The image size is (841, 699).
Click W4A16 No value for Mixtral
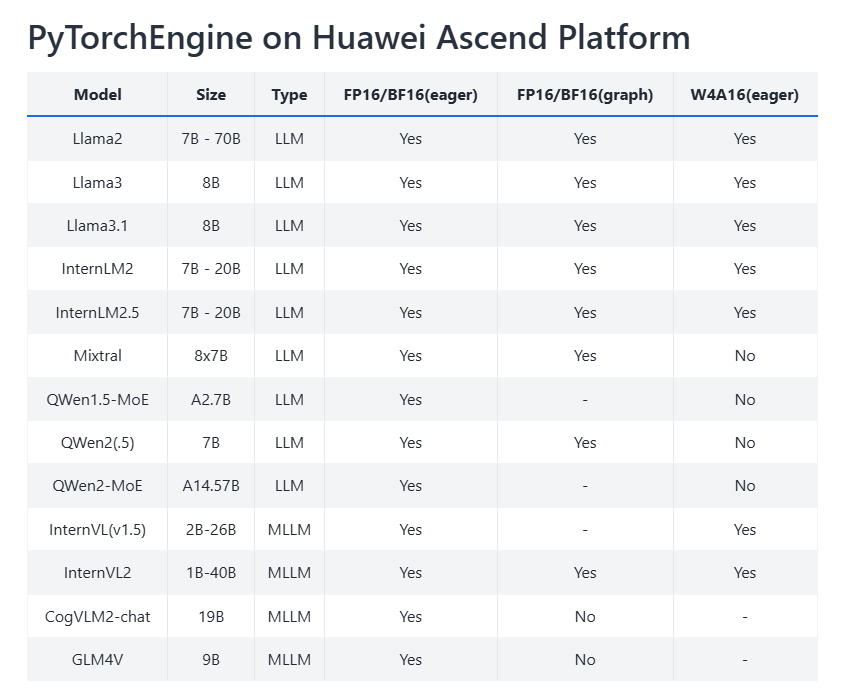click(x=744, y=355)
